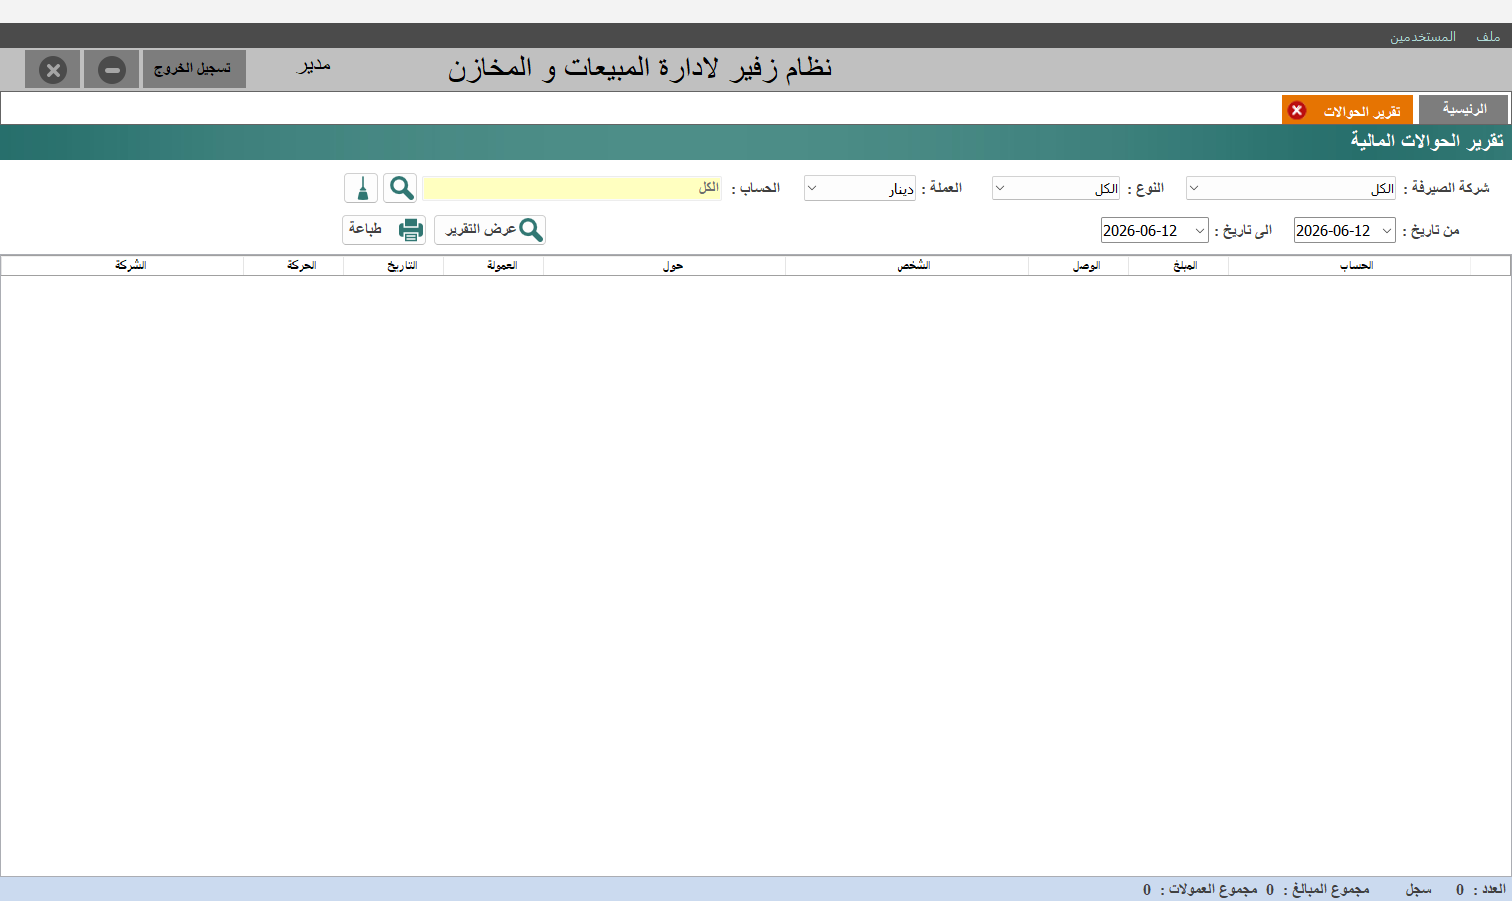The height and width of the screenshot is (901, 1512).
Task: Click the الوصل column header
Action: [1079, 266]
